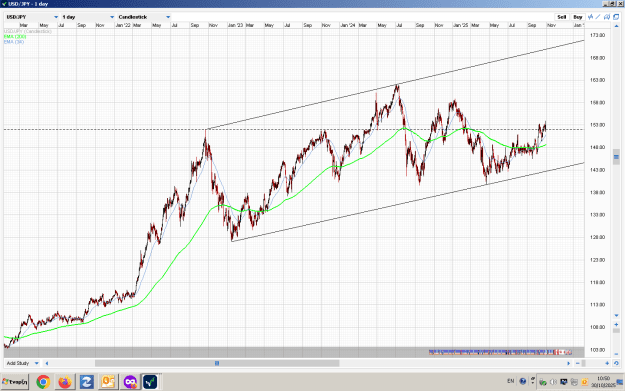Click the price alert megaphone icon
The width and height of the screenshot is (625, 391).
607,17
